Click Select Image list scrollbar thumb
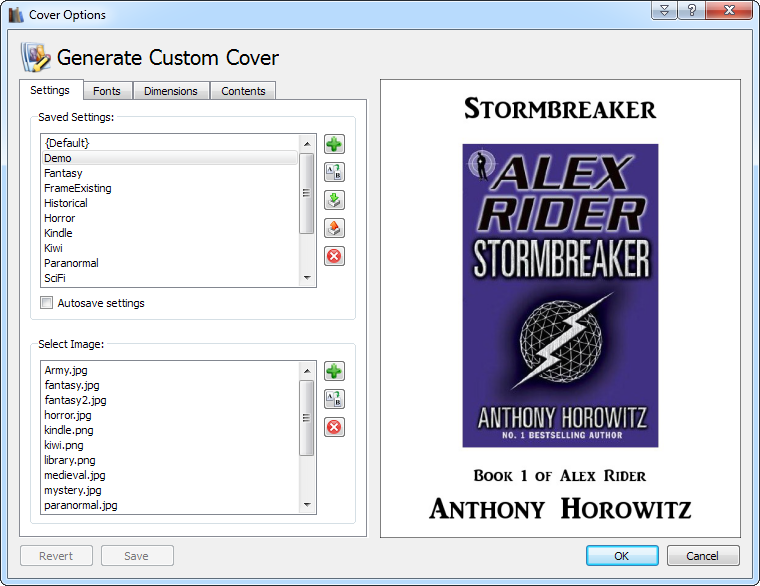 point(306,418)
